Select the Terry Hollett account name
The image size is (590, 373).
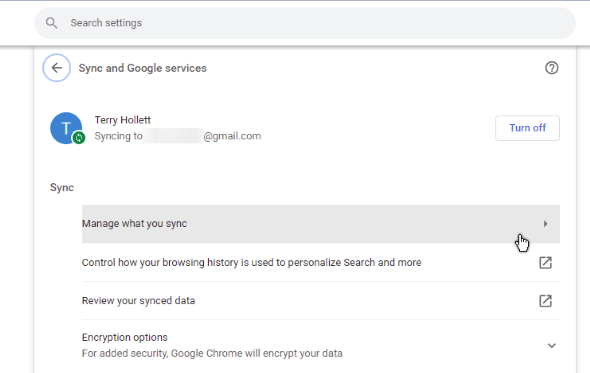123,120
